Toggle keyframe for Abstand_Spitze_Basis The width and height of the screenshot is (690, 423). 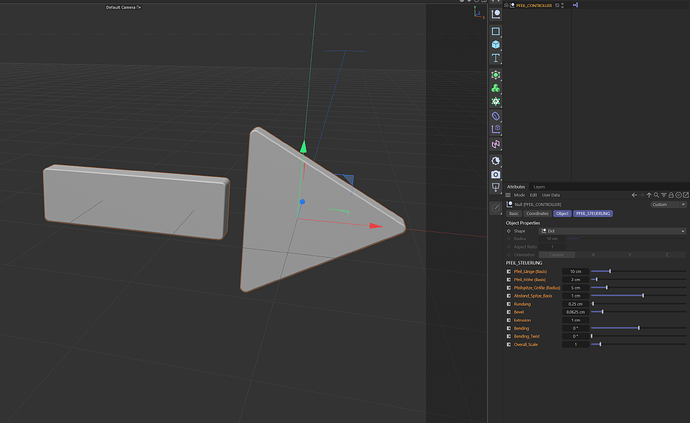click(x=509, y=296)
